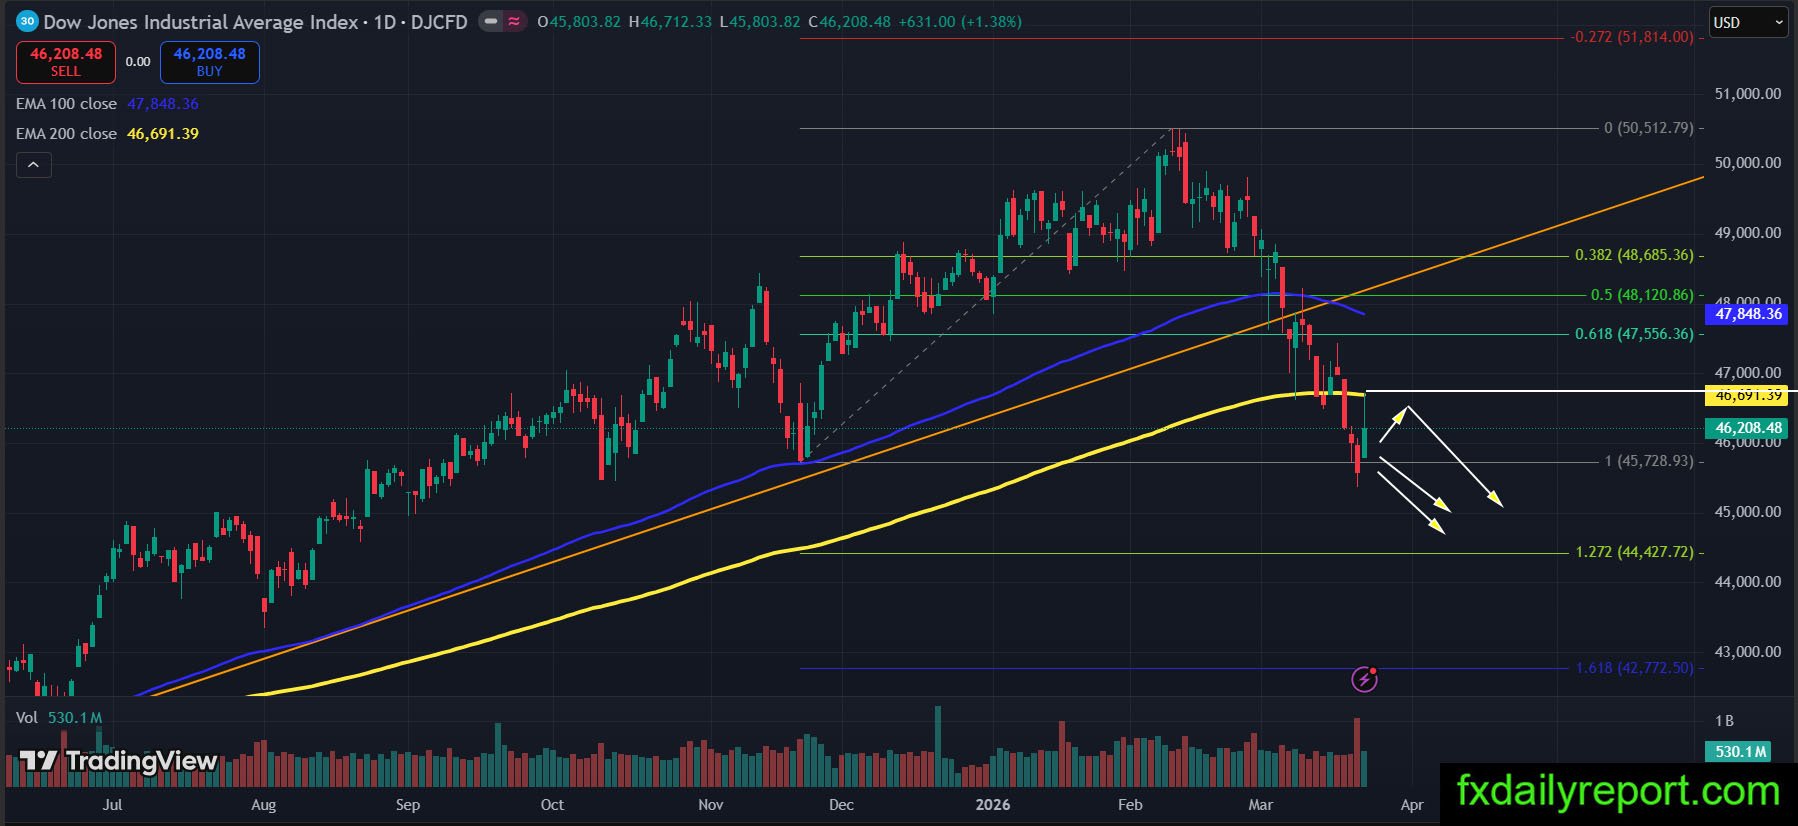Click the 49,000.00 price axis label
Screen dimensions: 1798x826
click(1748, 233)
